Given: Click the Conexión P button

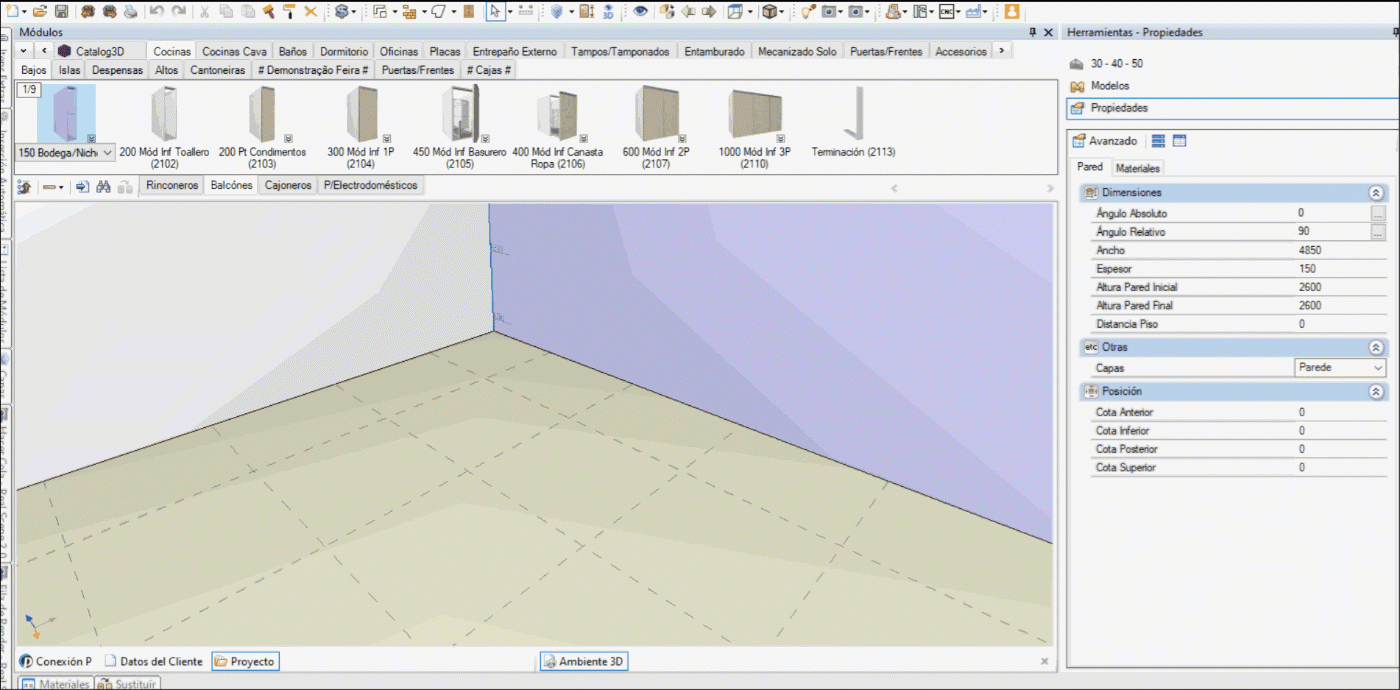Looking at the screenshot, I should pos(56,661).
